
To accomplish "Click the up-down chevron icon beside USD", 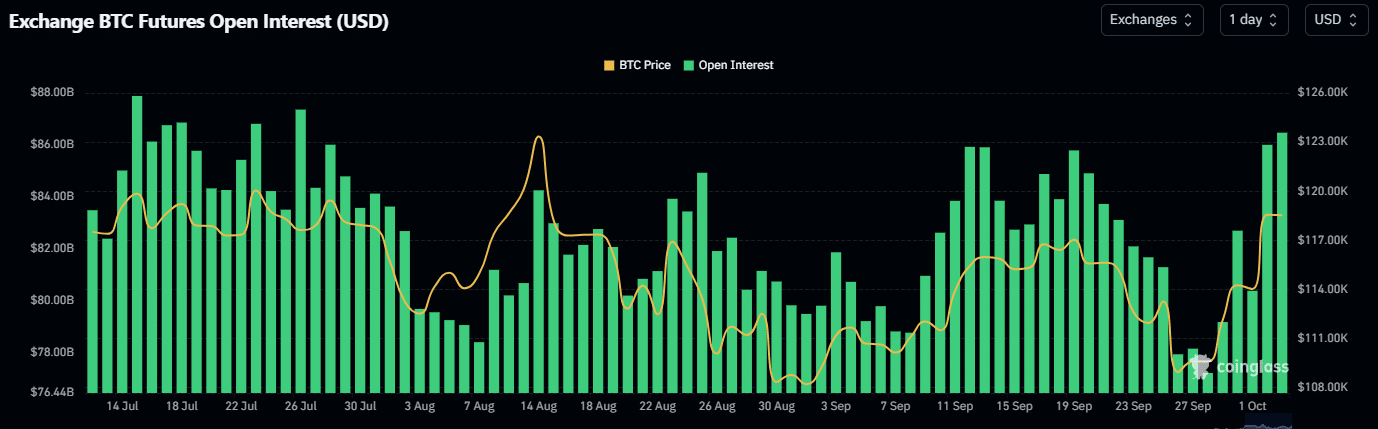I will pos(1353,20).
